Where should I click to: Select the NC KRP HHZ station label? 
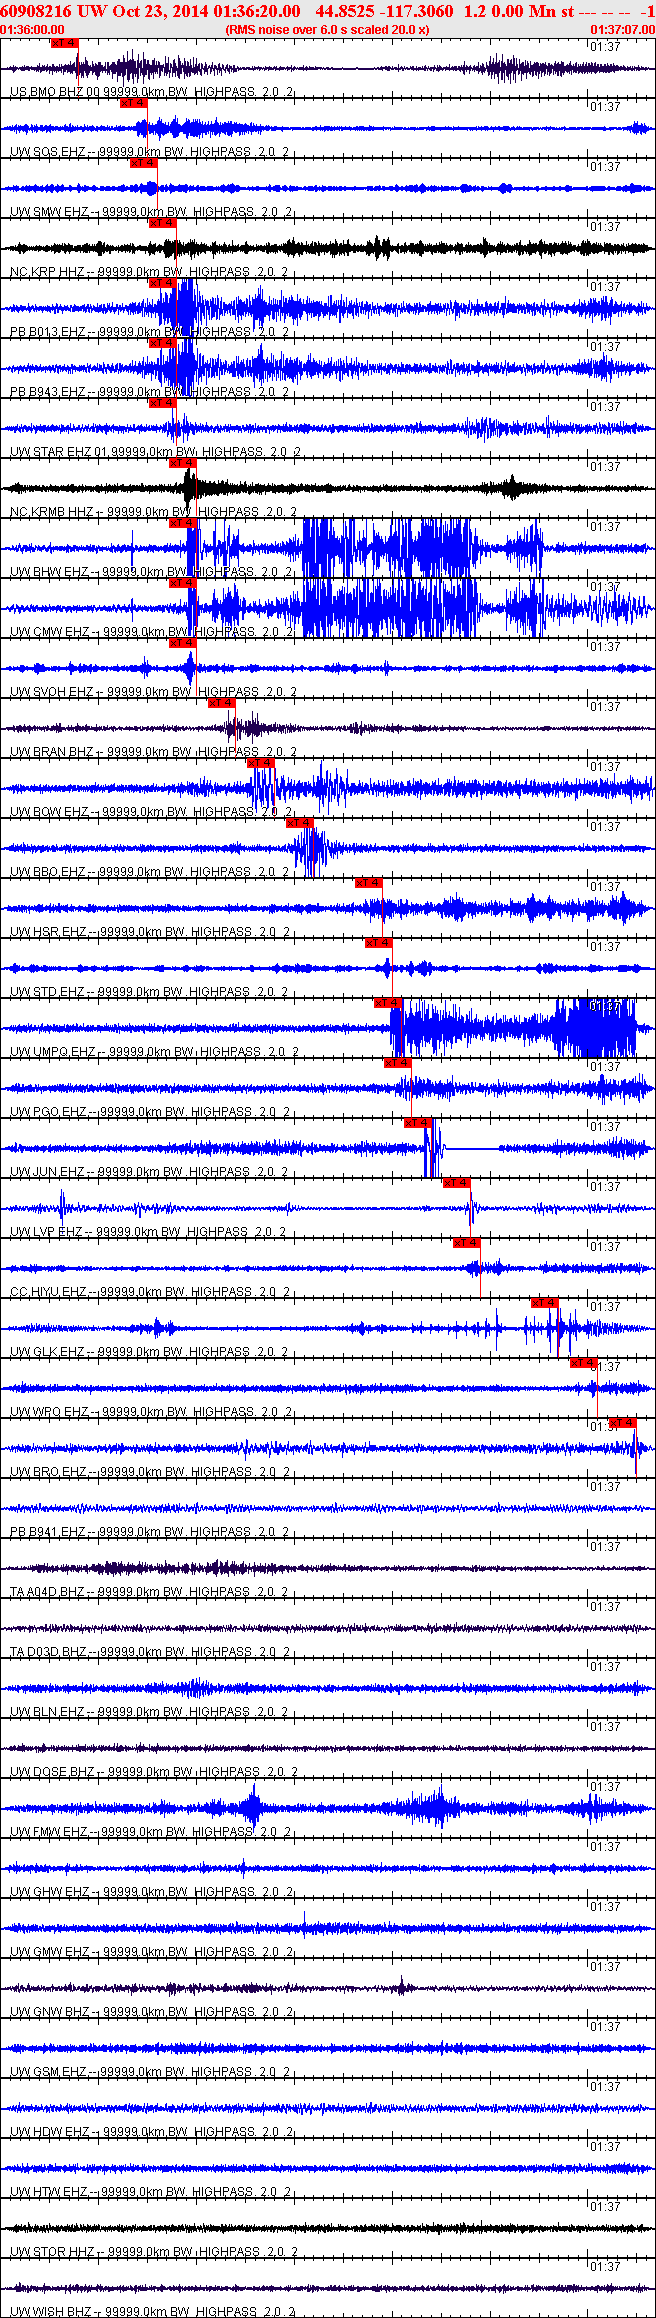[150, 272]
